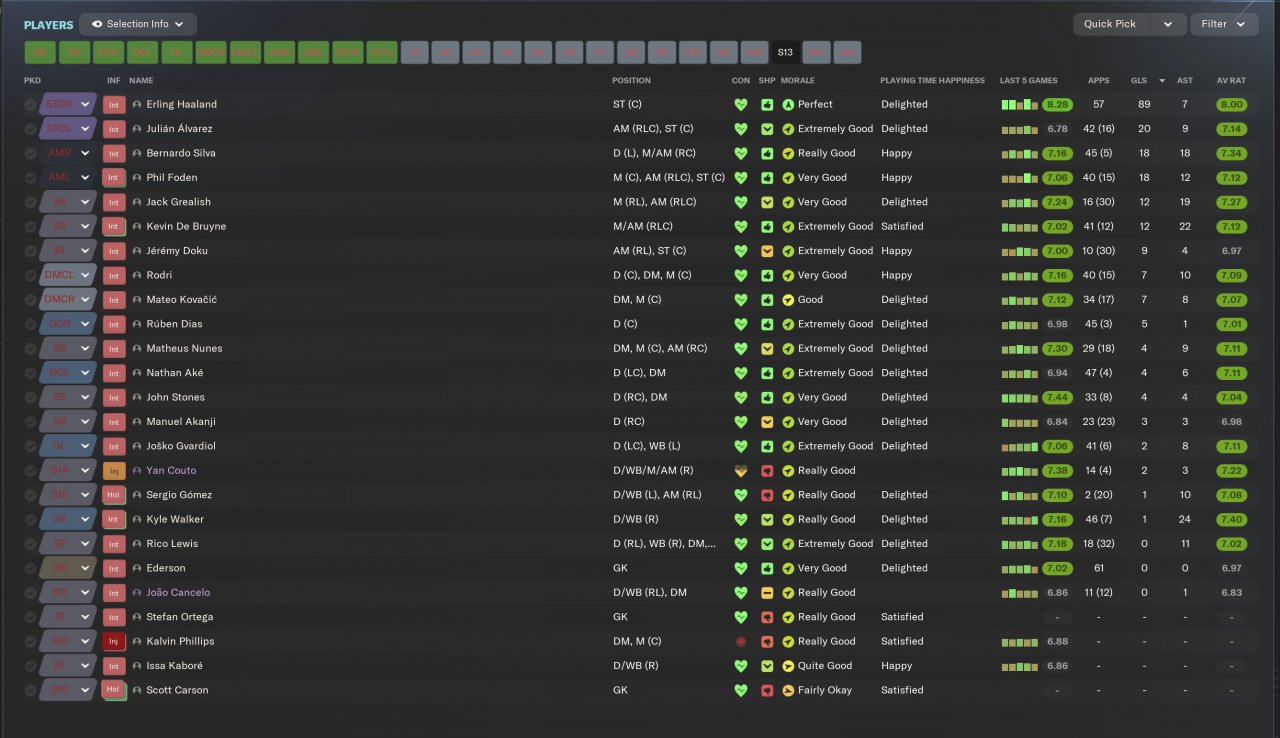The height and width of the screenshot is (738, 1280).
Task: Click the red sharpness icon for Stefan Ortega
Action: pos(767,617)
